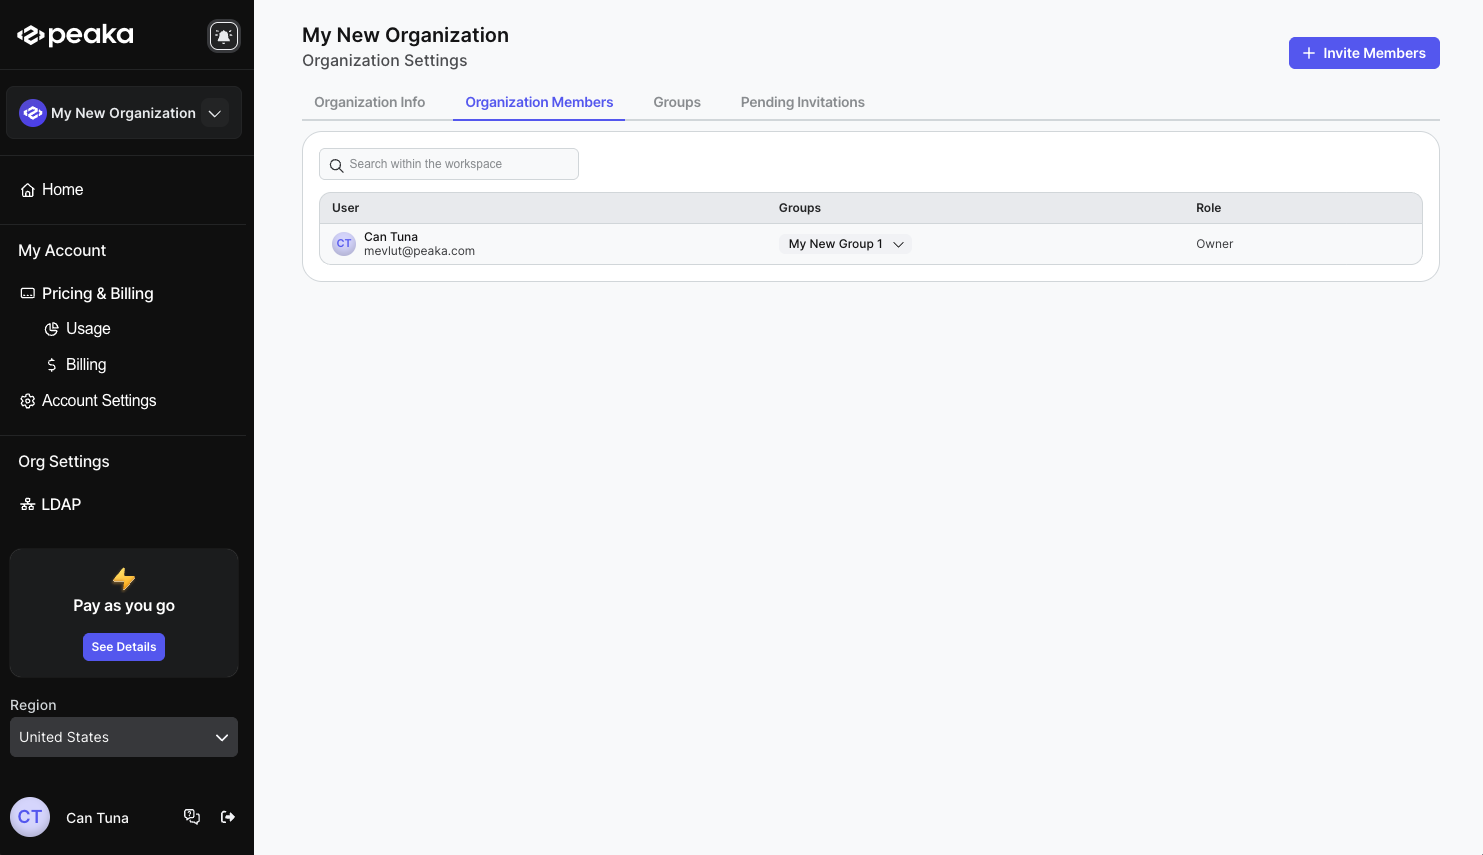Click the Billing dollar icon

51,364
